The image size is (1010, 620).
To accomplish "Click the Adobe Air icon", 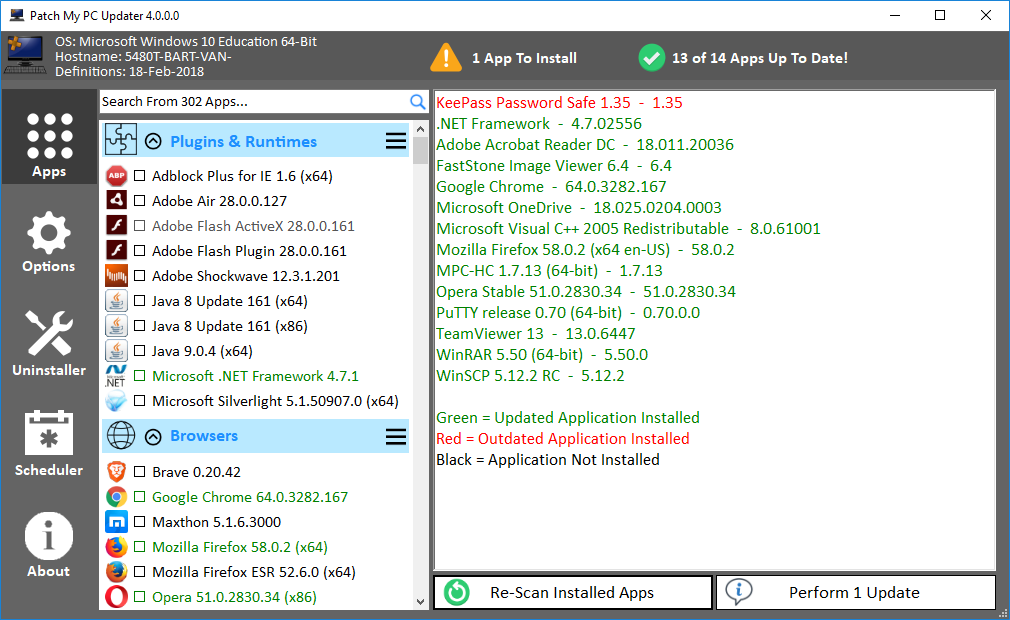I will (x=117, y=200).
